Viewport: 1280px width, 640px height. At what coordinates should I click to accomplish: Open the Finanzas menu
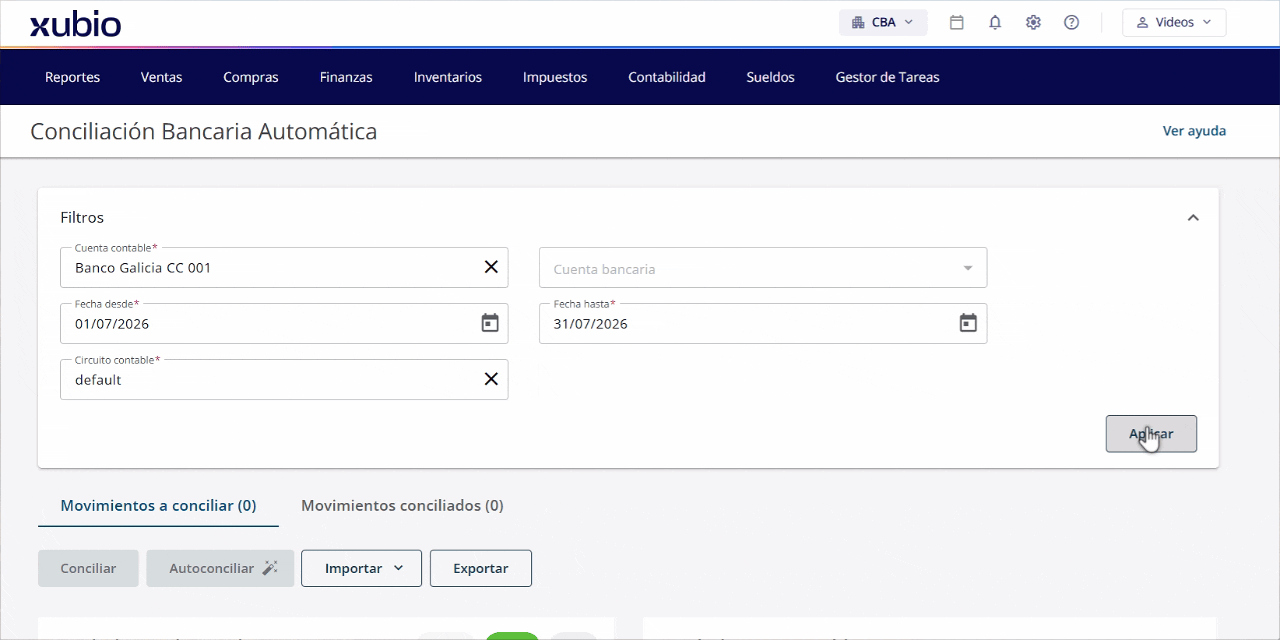[346, 77]
